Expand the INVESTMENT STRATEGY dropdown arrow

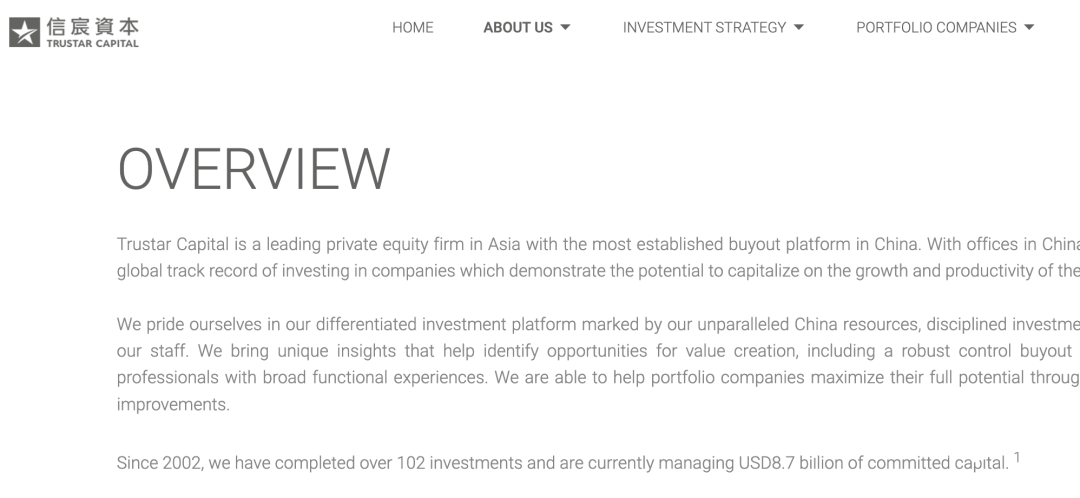point(799,28)
